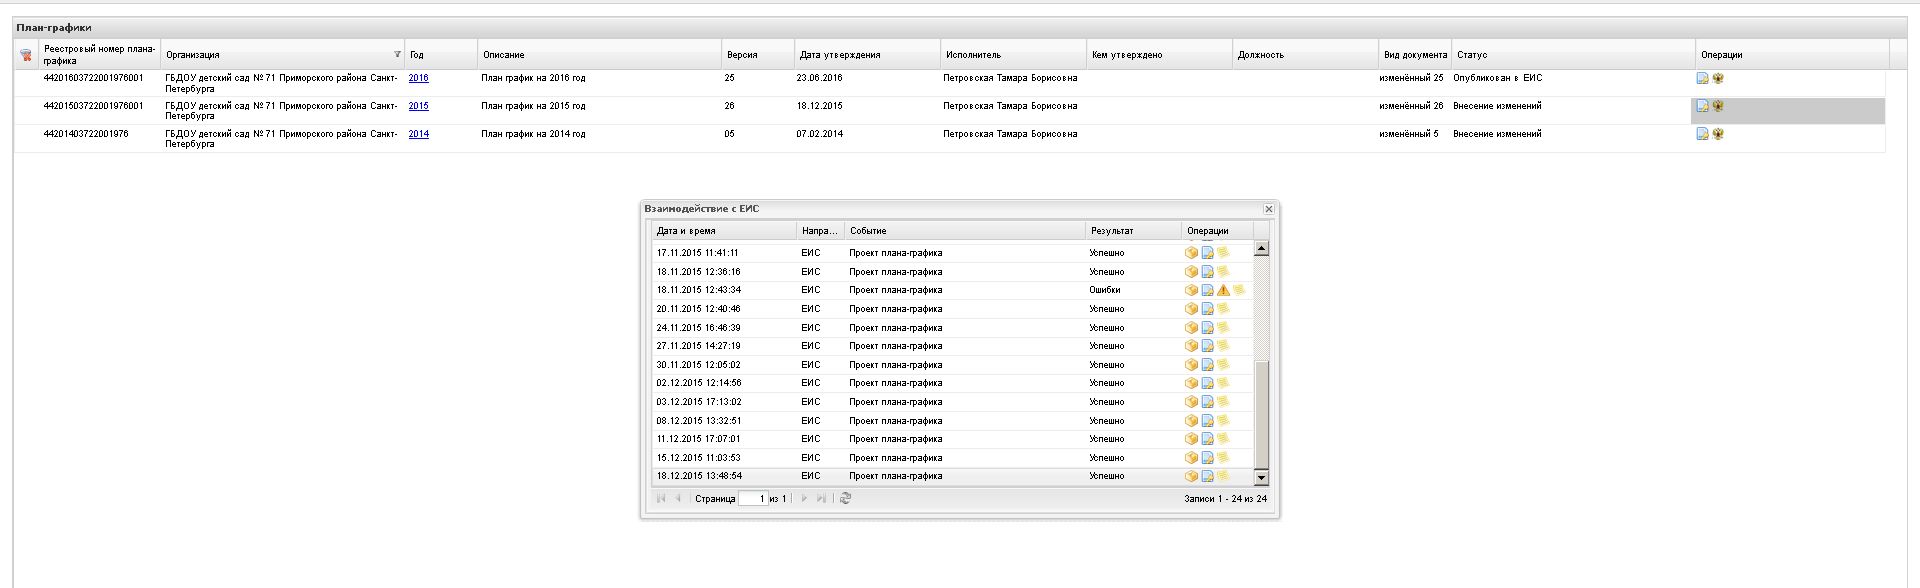Sort by Дата утверждения column header
1920x588 pixels.
pos(867,55)
